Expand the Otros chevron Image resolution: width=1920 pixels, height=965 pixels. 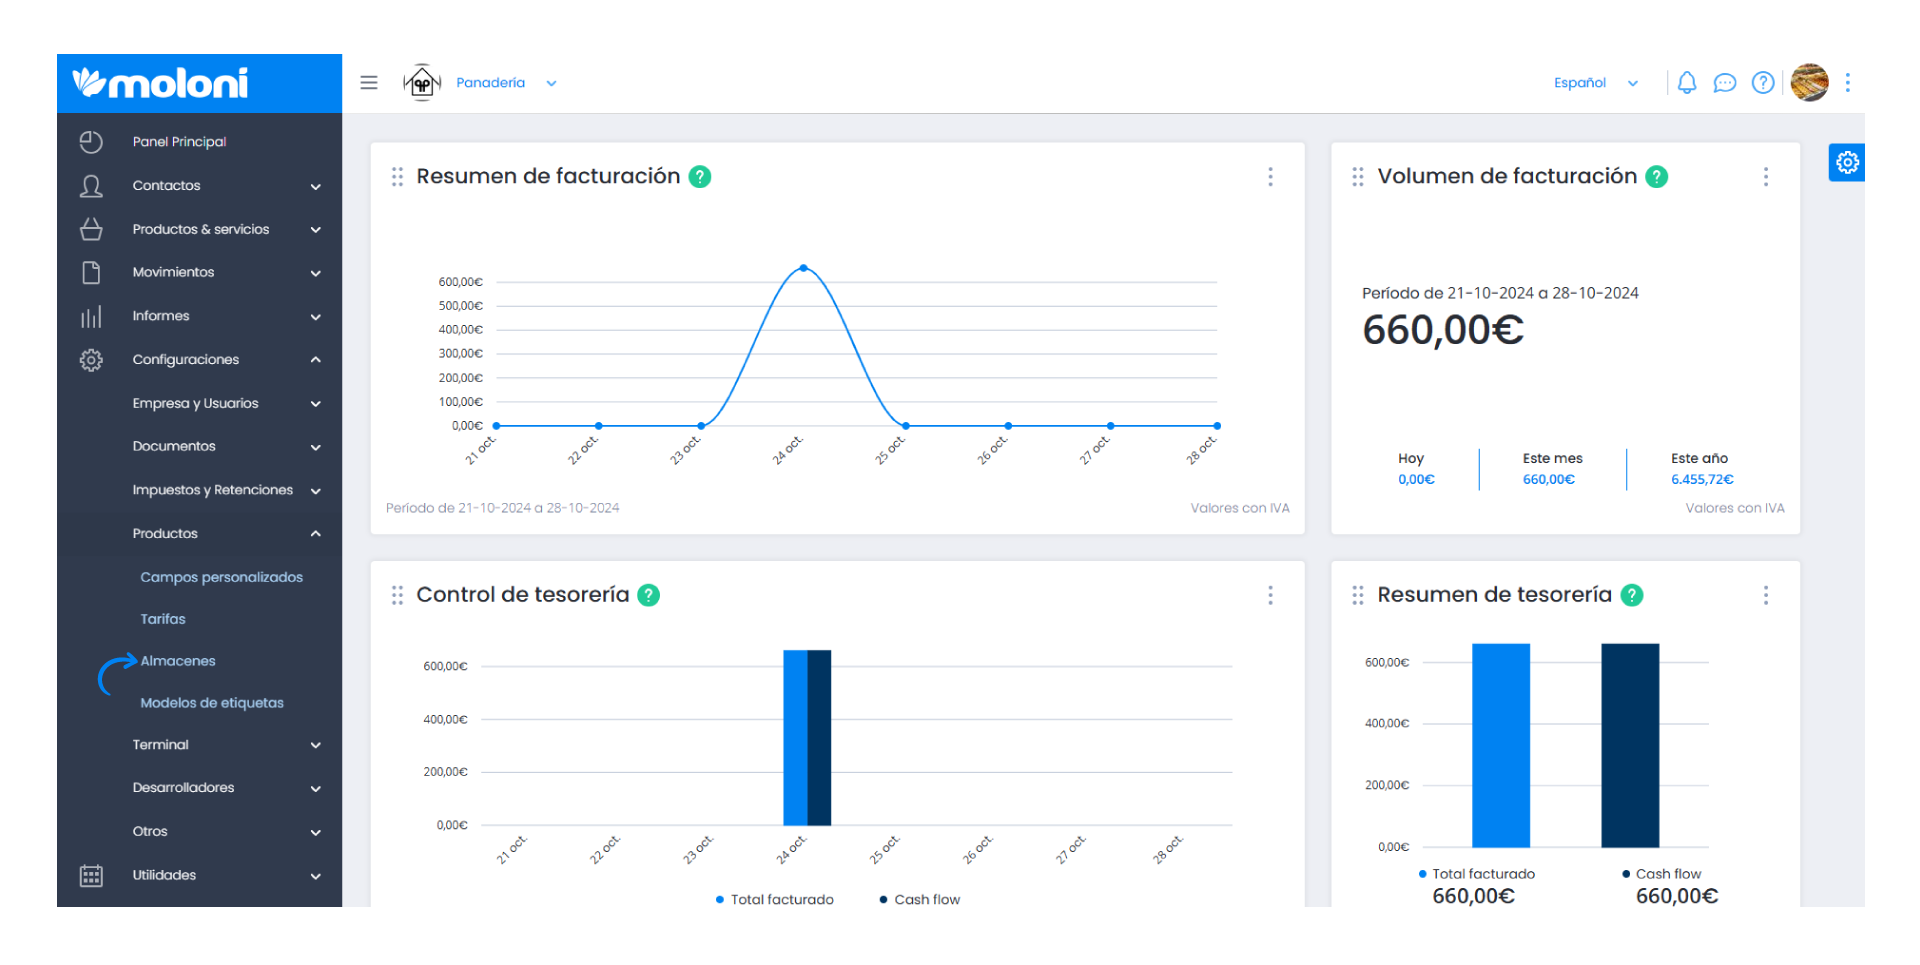[316, 832]
